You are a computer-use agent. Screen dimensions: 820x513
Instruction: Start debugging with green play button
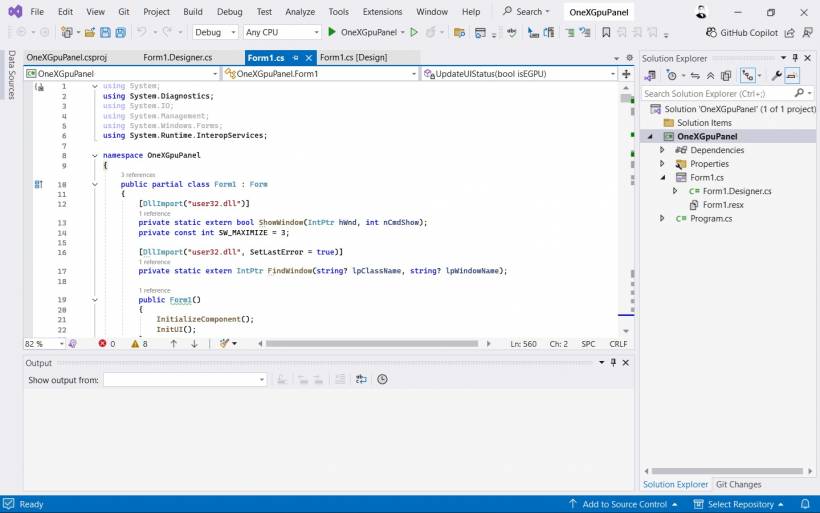332,32
